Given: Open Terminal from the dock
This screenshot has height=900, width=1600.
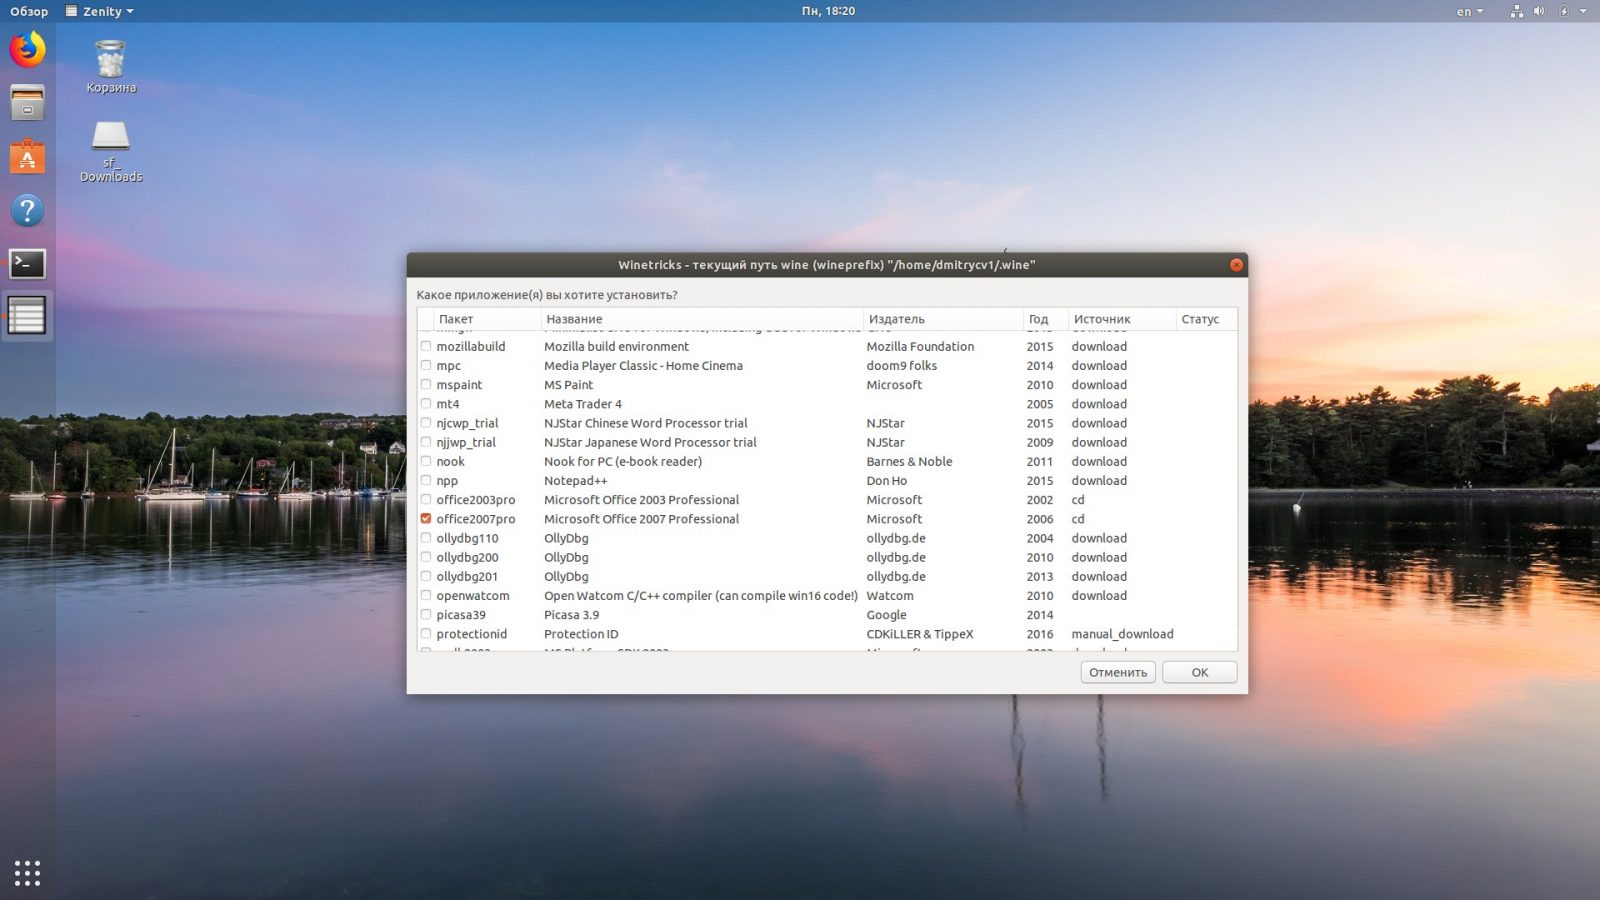Looking at the screenshot, I should click(x=27, y=263).
